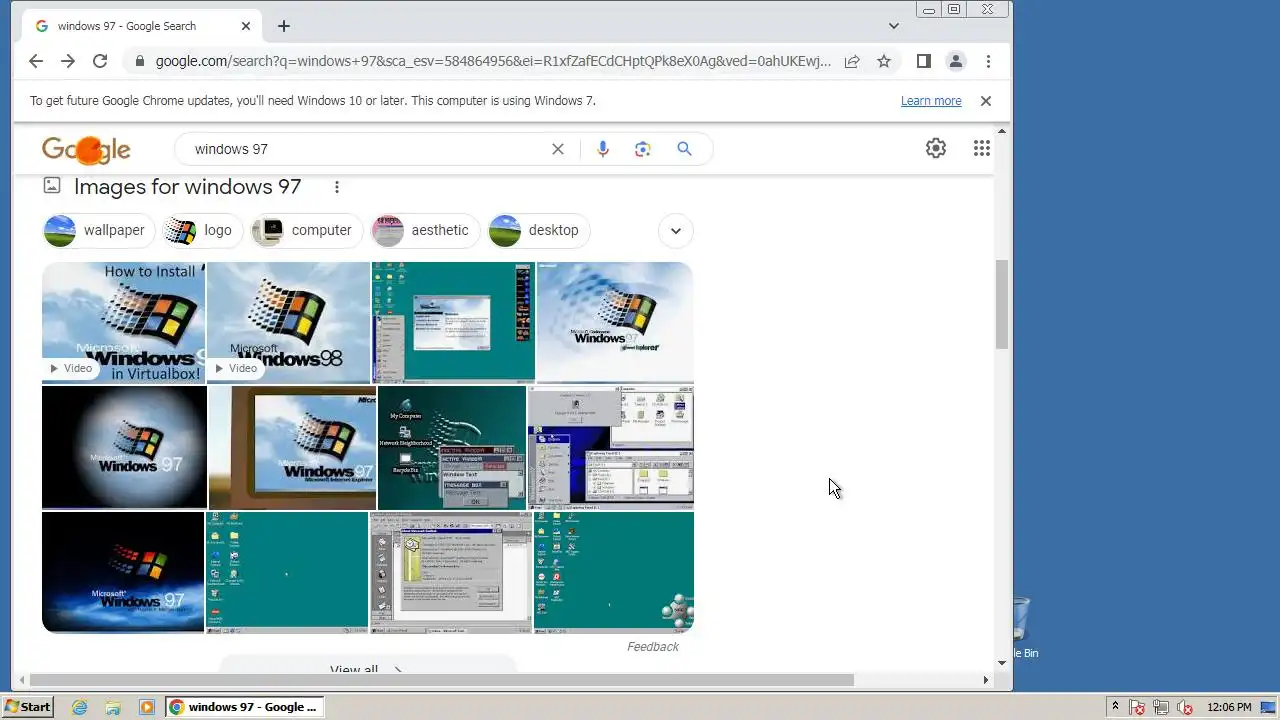Submit search with magnifier icon

point(684,149)
